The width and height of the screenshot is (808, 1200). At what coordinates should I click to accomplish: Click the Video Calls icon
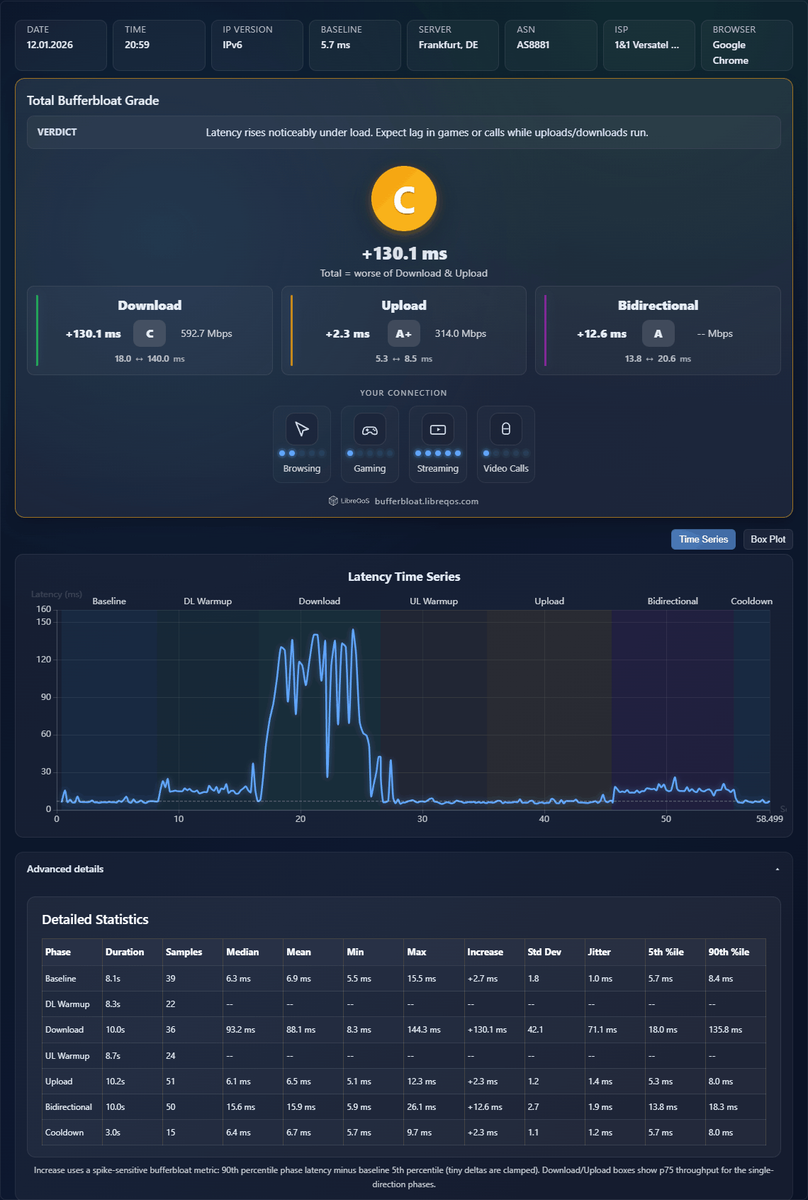[x=506, y=429]
